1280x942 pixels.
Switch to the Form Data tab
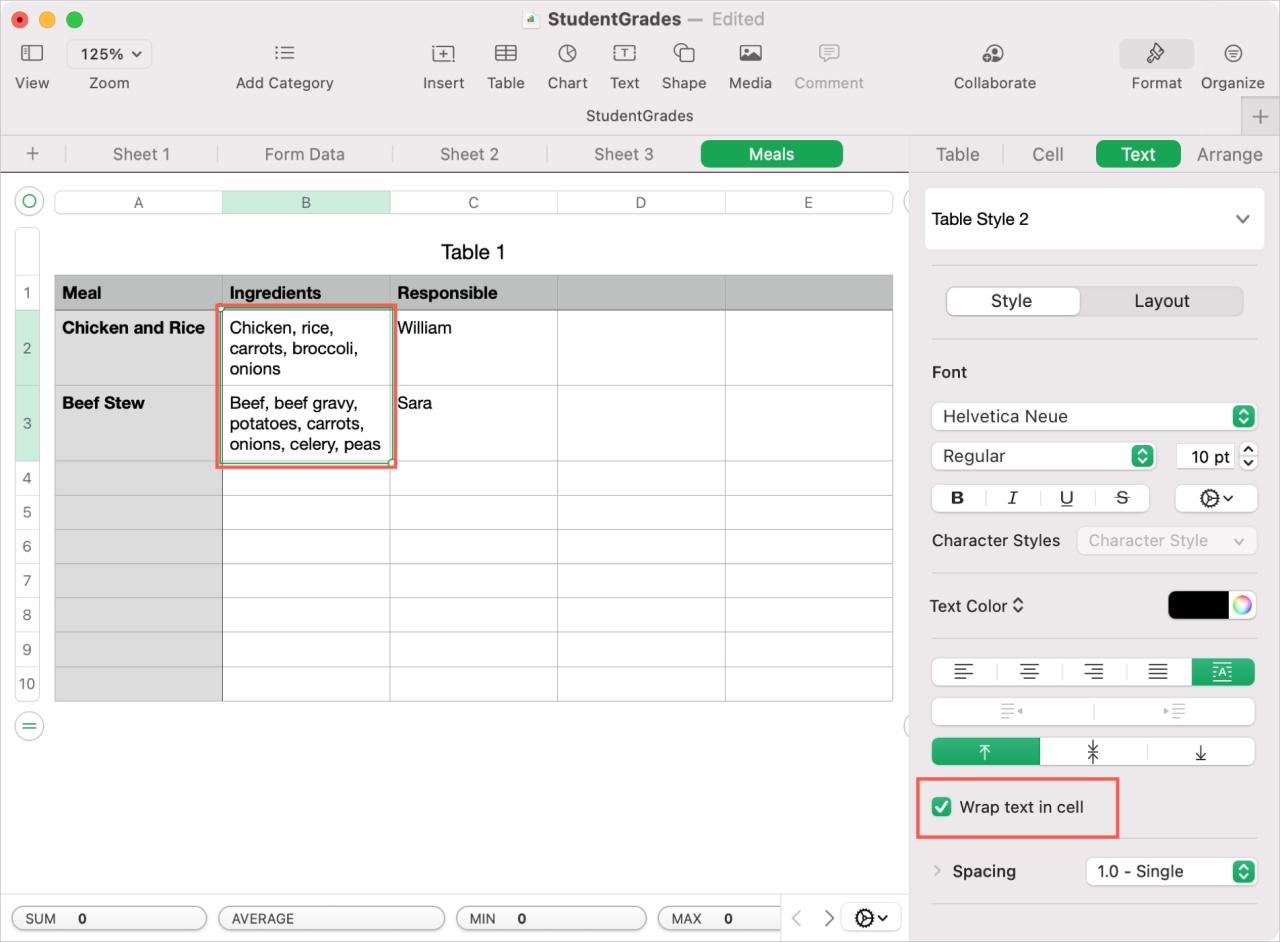305,154
